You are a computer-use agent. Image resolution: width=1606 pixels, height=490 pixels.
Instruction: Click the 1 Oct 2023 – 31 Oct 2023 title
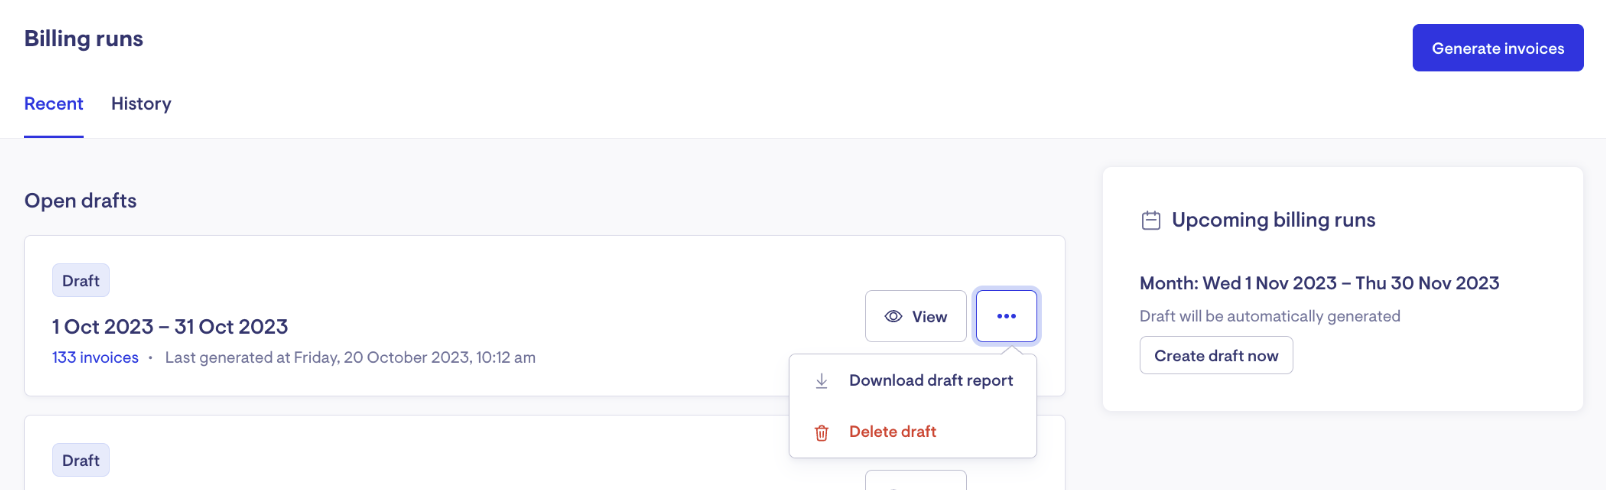pyautogui.click(x=170, y=327)
